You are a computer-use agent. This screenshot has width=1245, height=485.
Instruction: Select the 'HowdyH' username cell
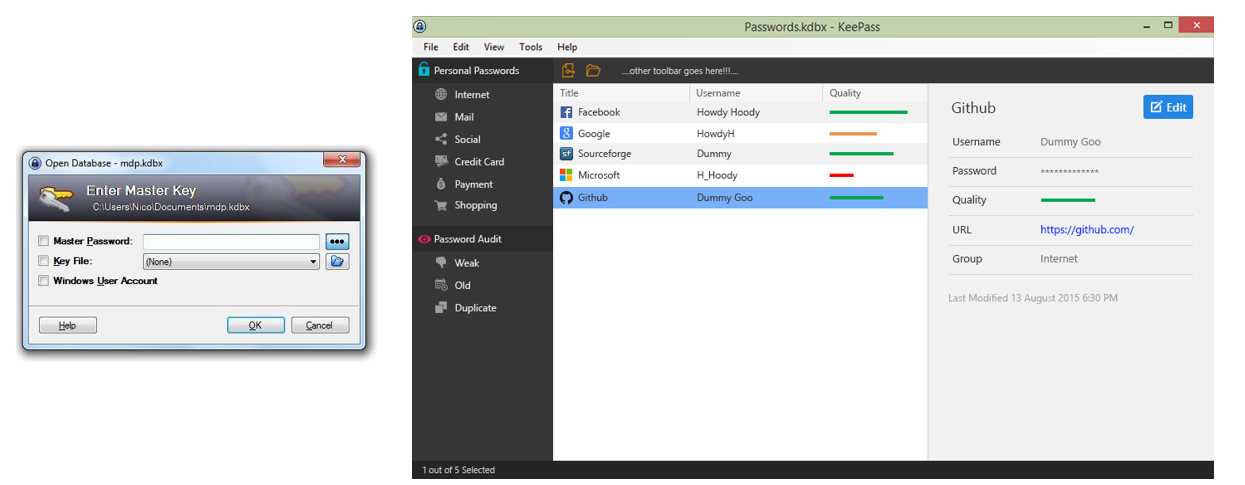(x=715, y=133)
